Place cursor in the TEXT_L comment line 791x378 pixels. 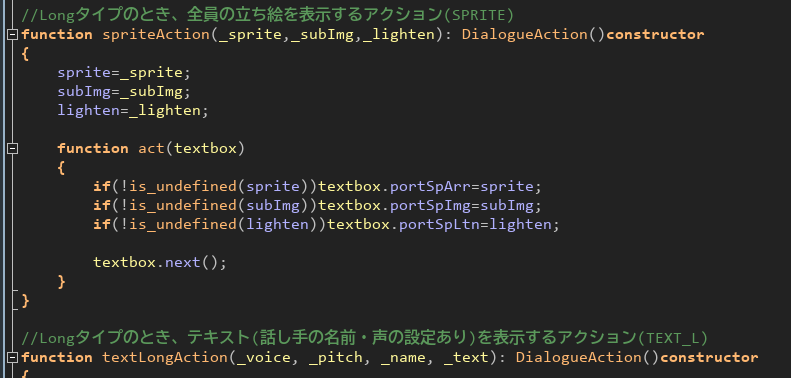pyautogui.click(x=365, y=337)
